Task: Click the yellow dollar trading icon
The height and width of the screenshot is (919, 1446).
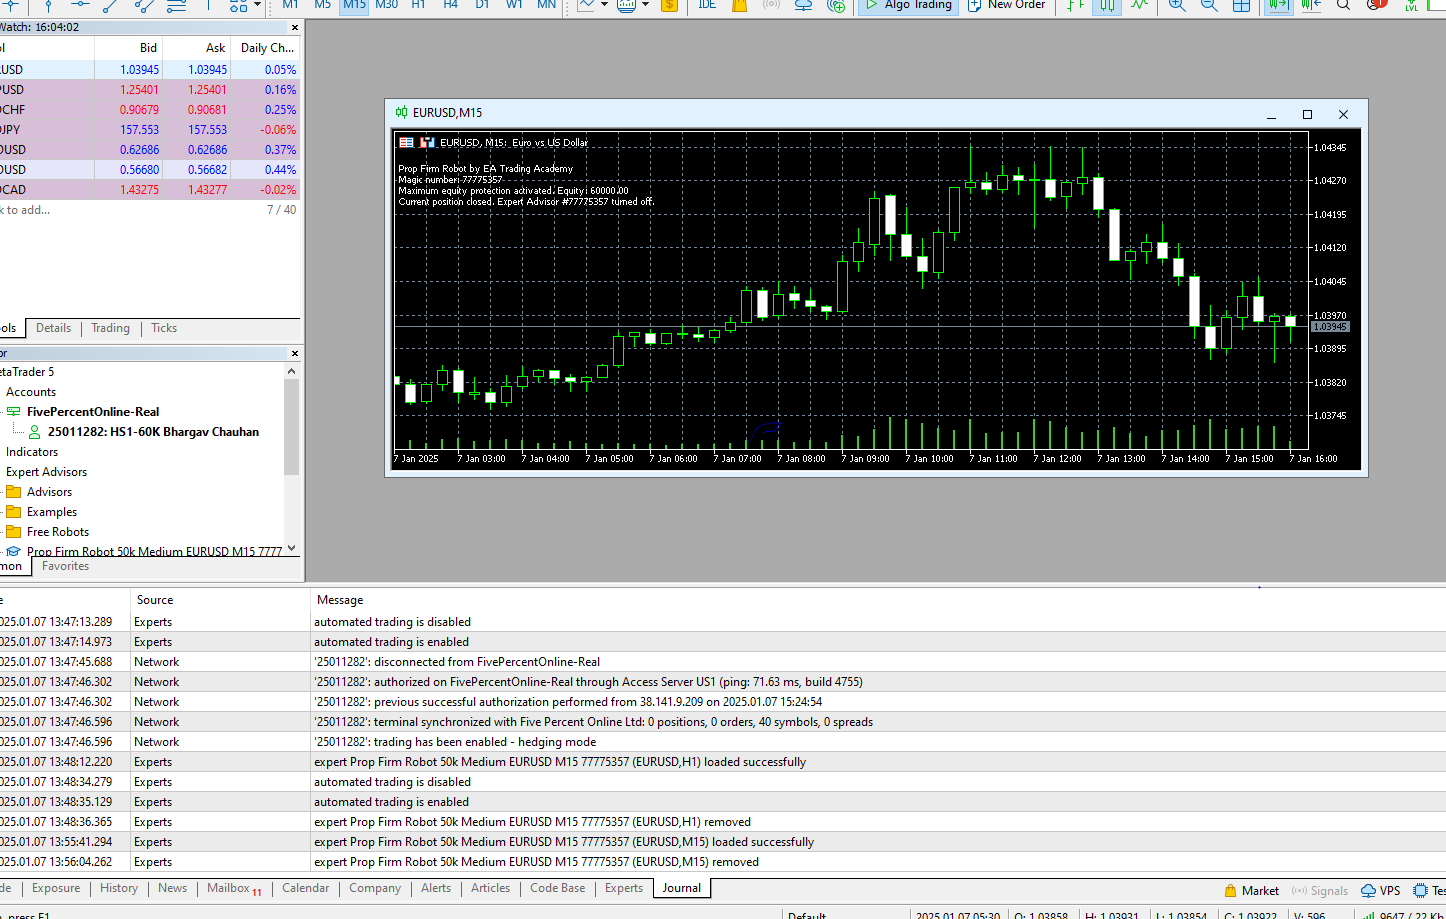Action: [x=669, y=5]
